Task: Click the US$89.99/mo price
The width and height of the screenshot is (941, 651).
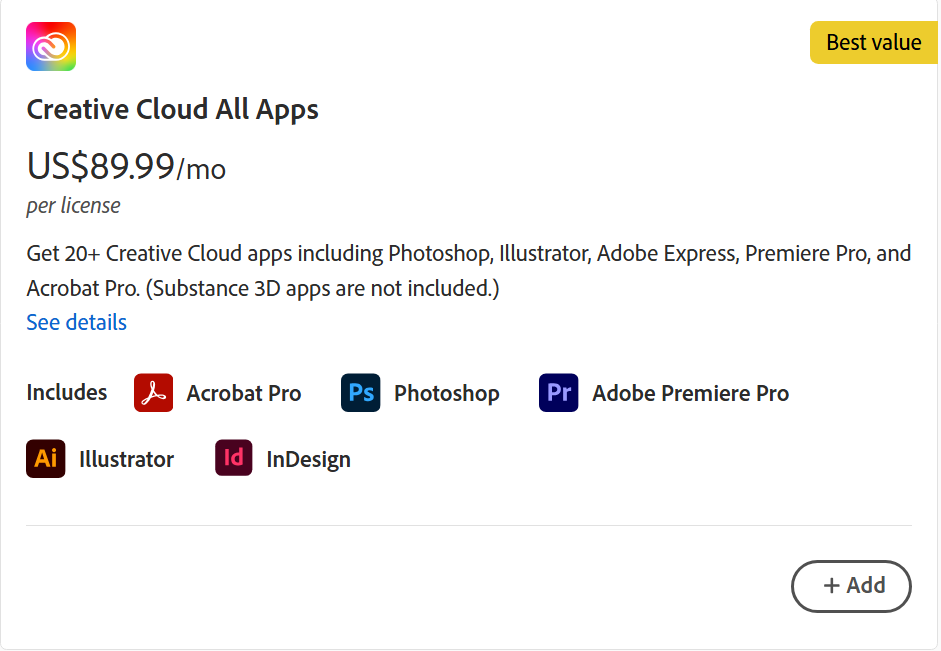Action: coord(126,166)
